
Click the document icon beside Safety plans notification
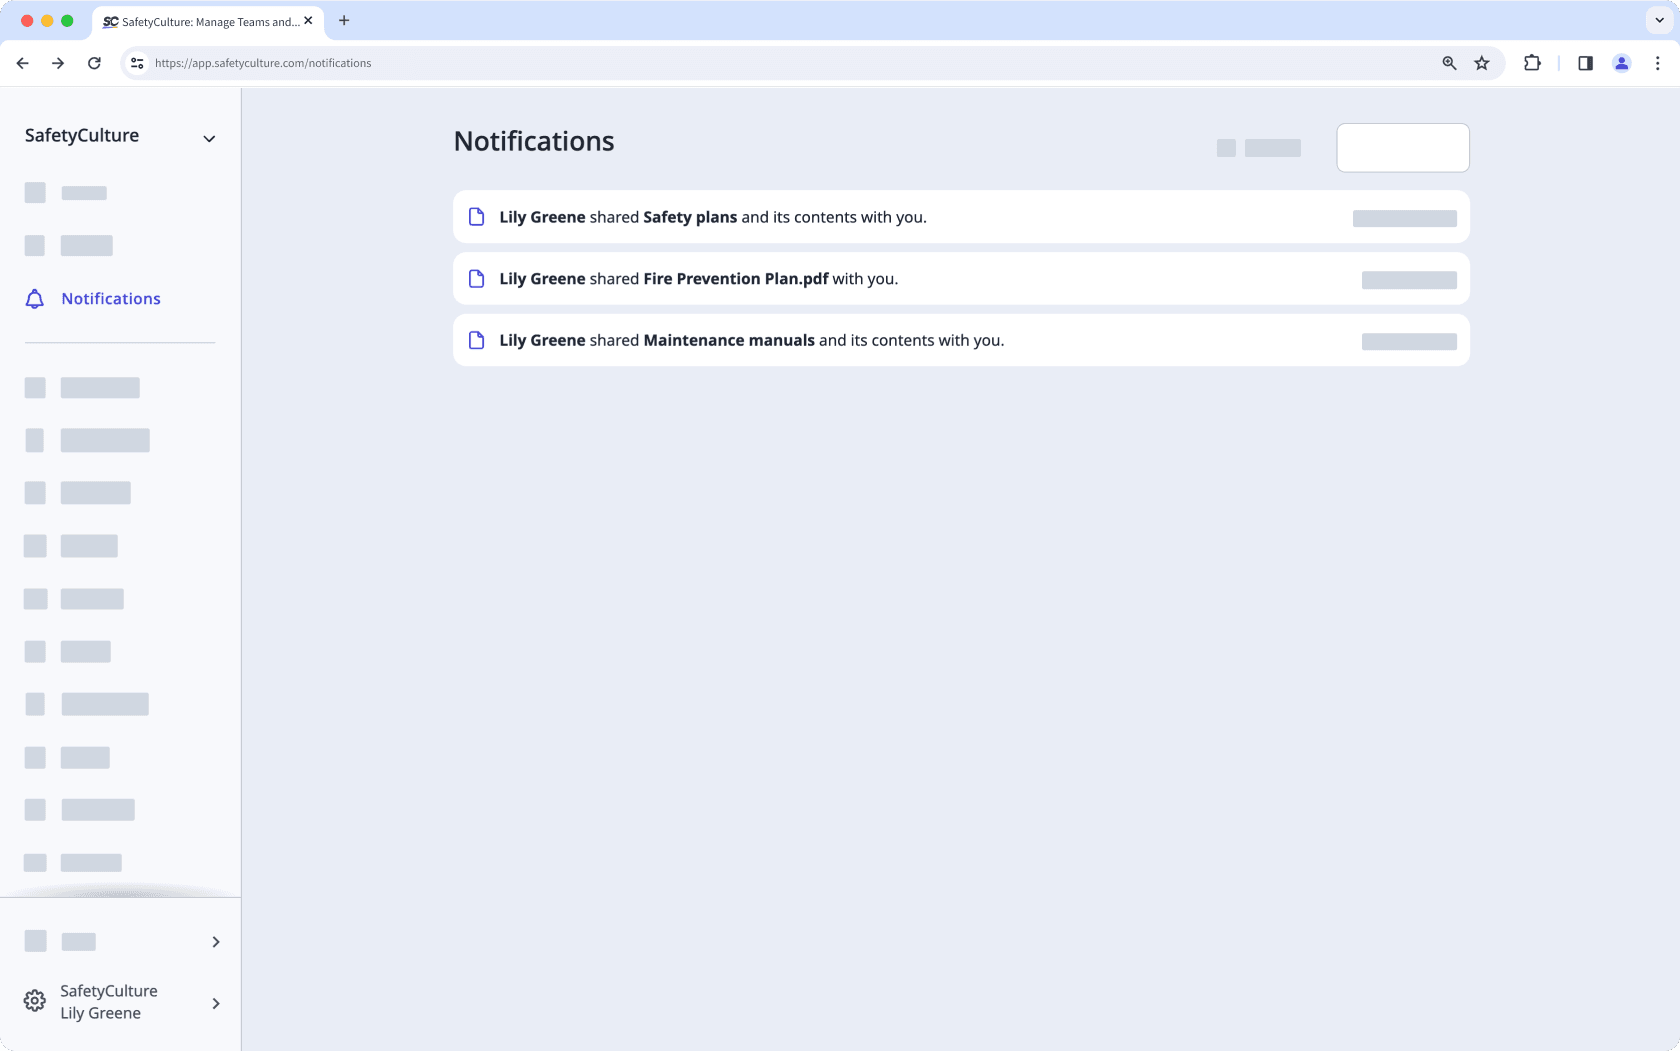[x=476, y=216]
